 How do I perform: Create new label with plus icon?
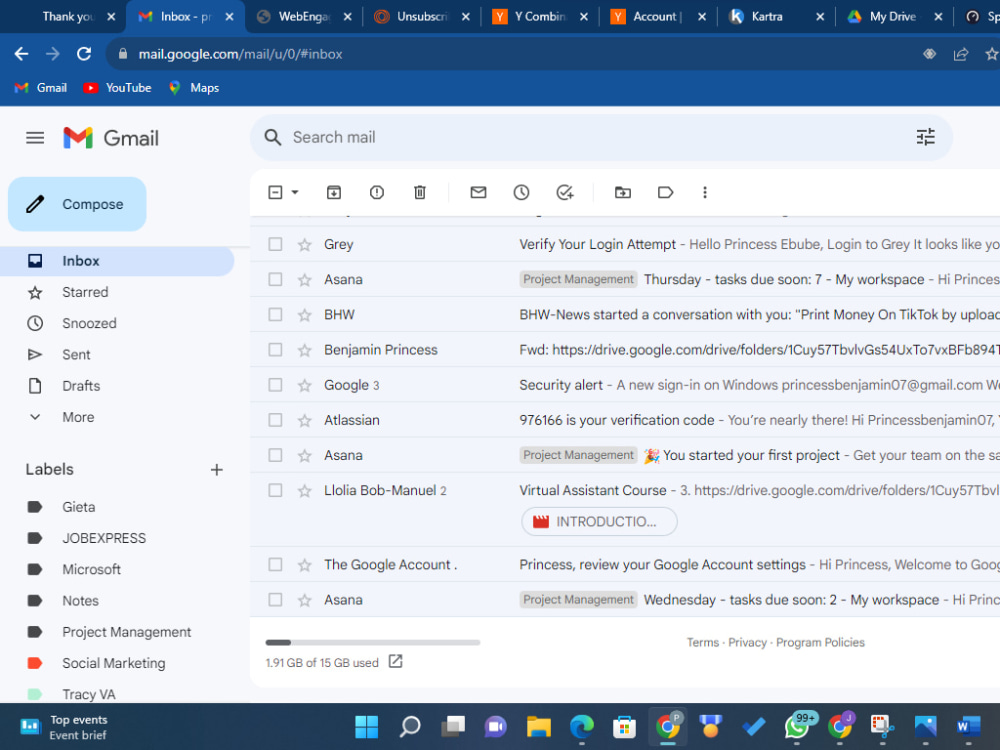(217, 470)
